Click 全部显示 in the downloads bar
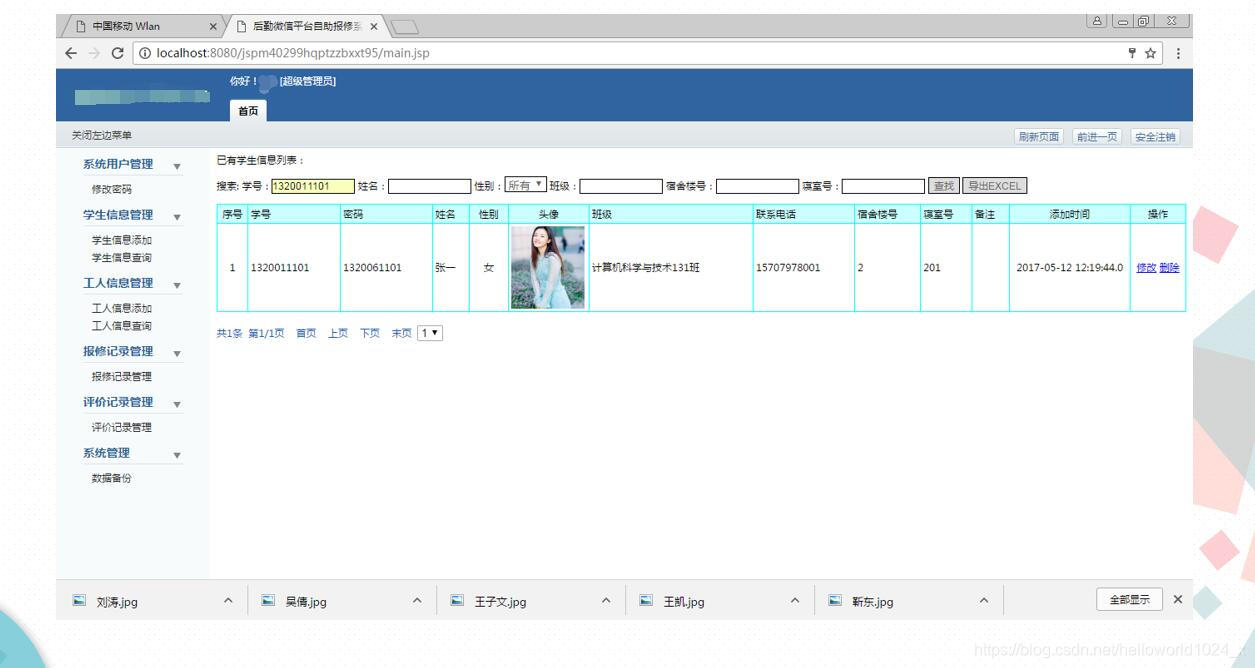Image resolution: width=1255 pixels, height=668 pixels. [1130, 600]
